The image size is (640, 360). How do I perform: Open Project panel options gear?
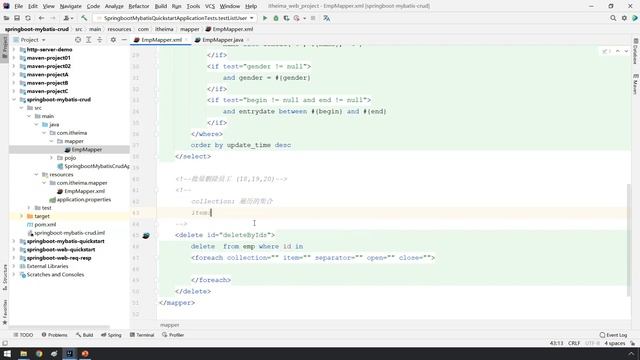coord(113,40)
